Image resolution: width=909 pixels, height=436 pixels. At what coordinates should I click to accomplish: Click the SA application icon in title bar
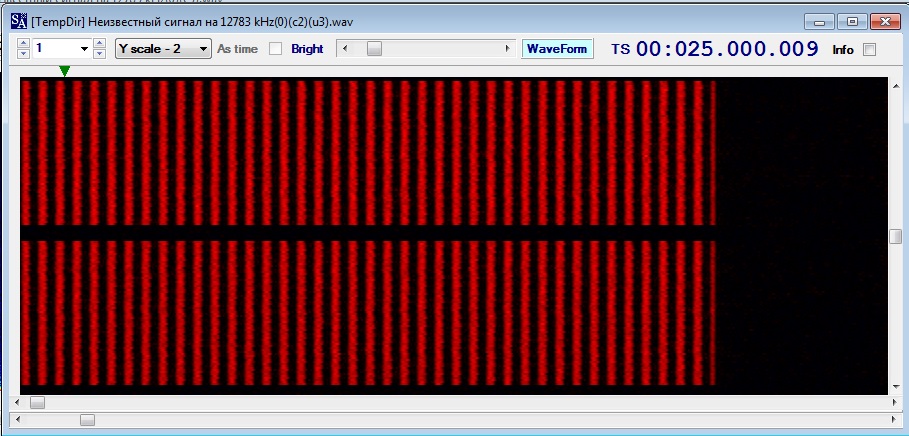point(19,21)
